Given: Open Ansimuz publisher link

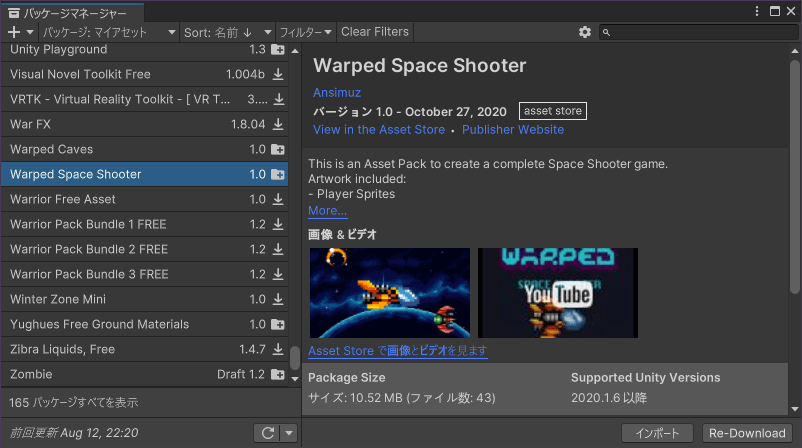Looking at the screenshot, I should [337, 93].
